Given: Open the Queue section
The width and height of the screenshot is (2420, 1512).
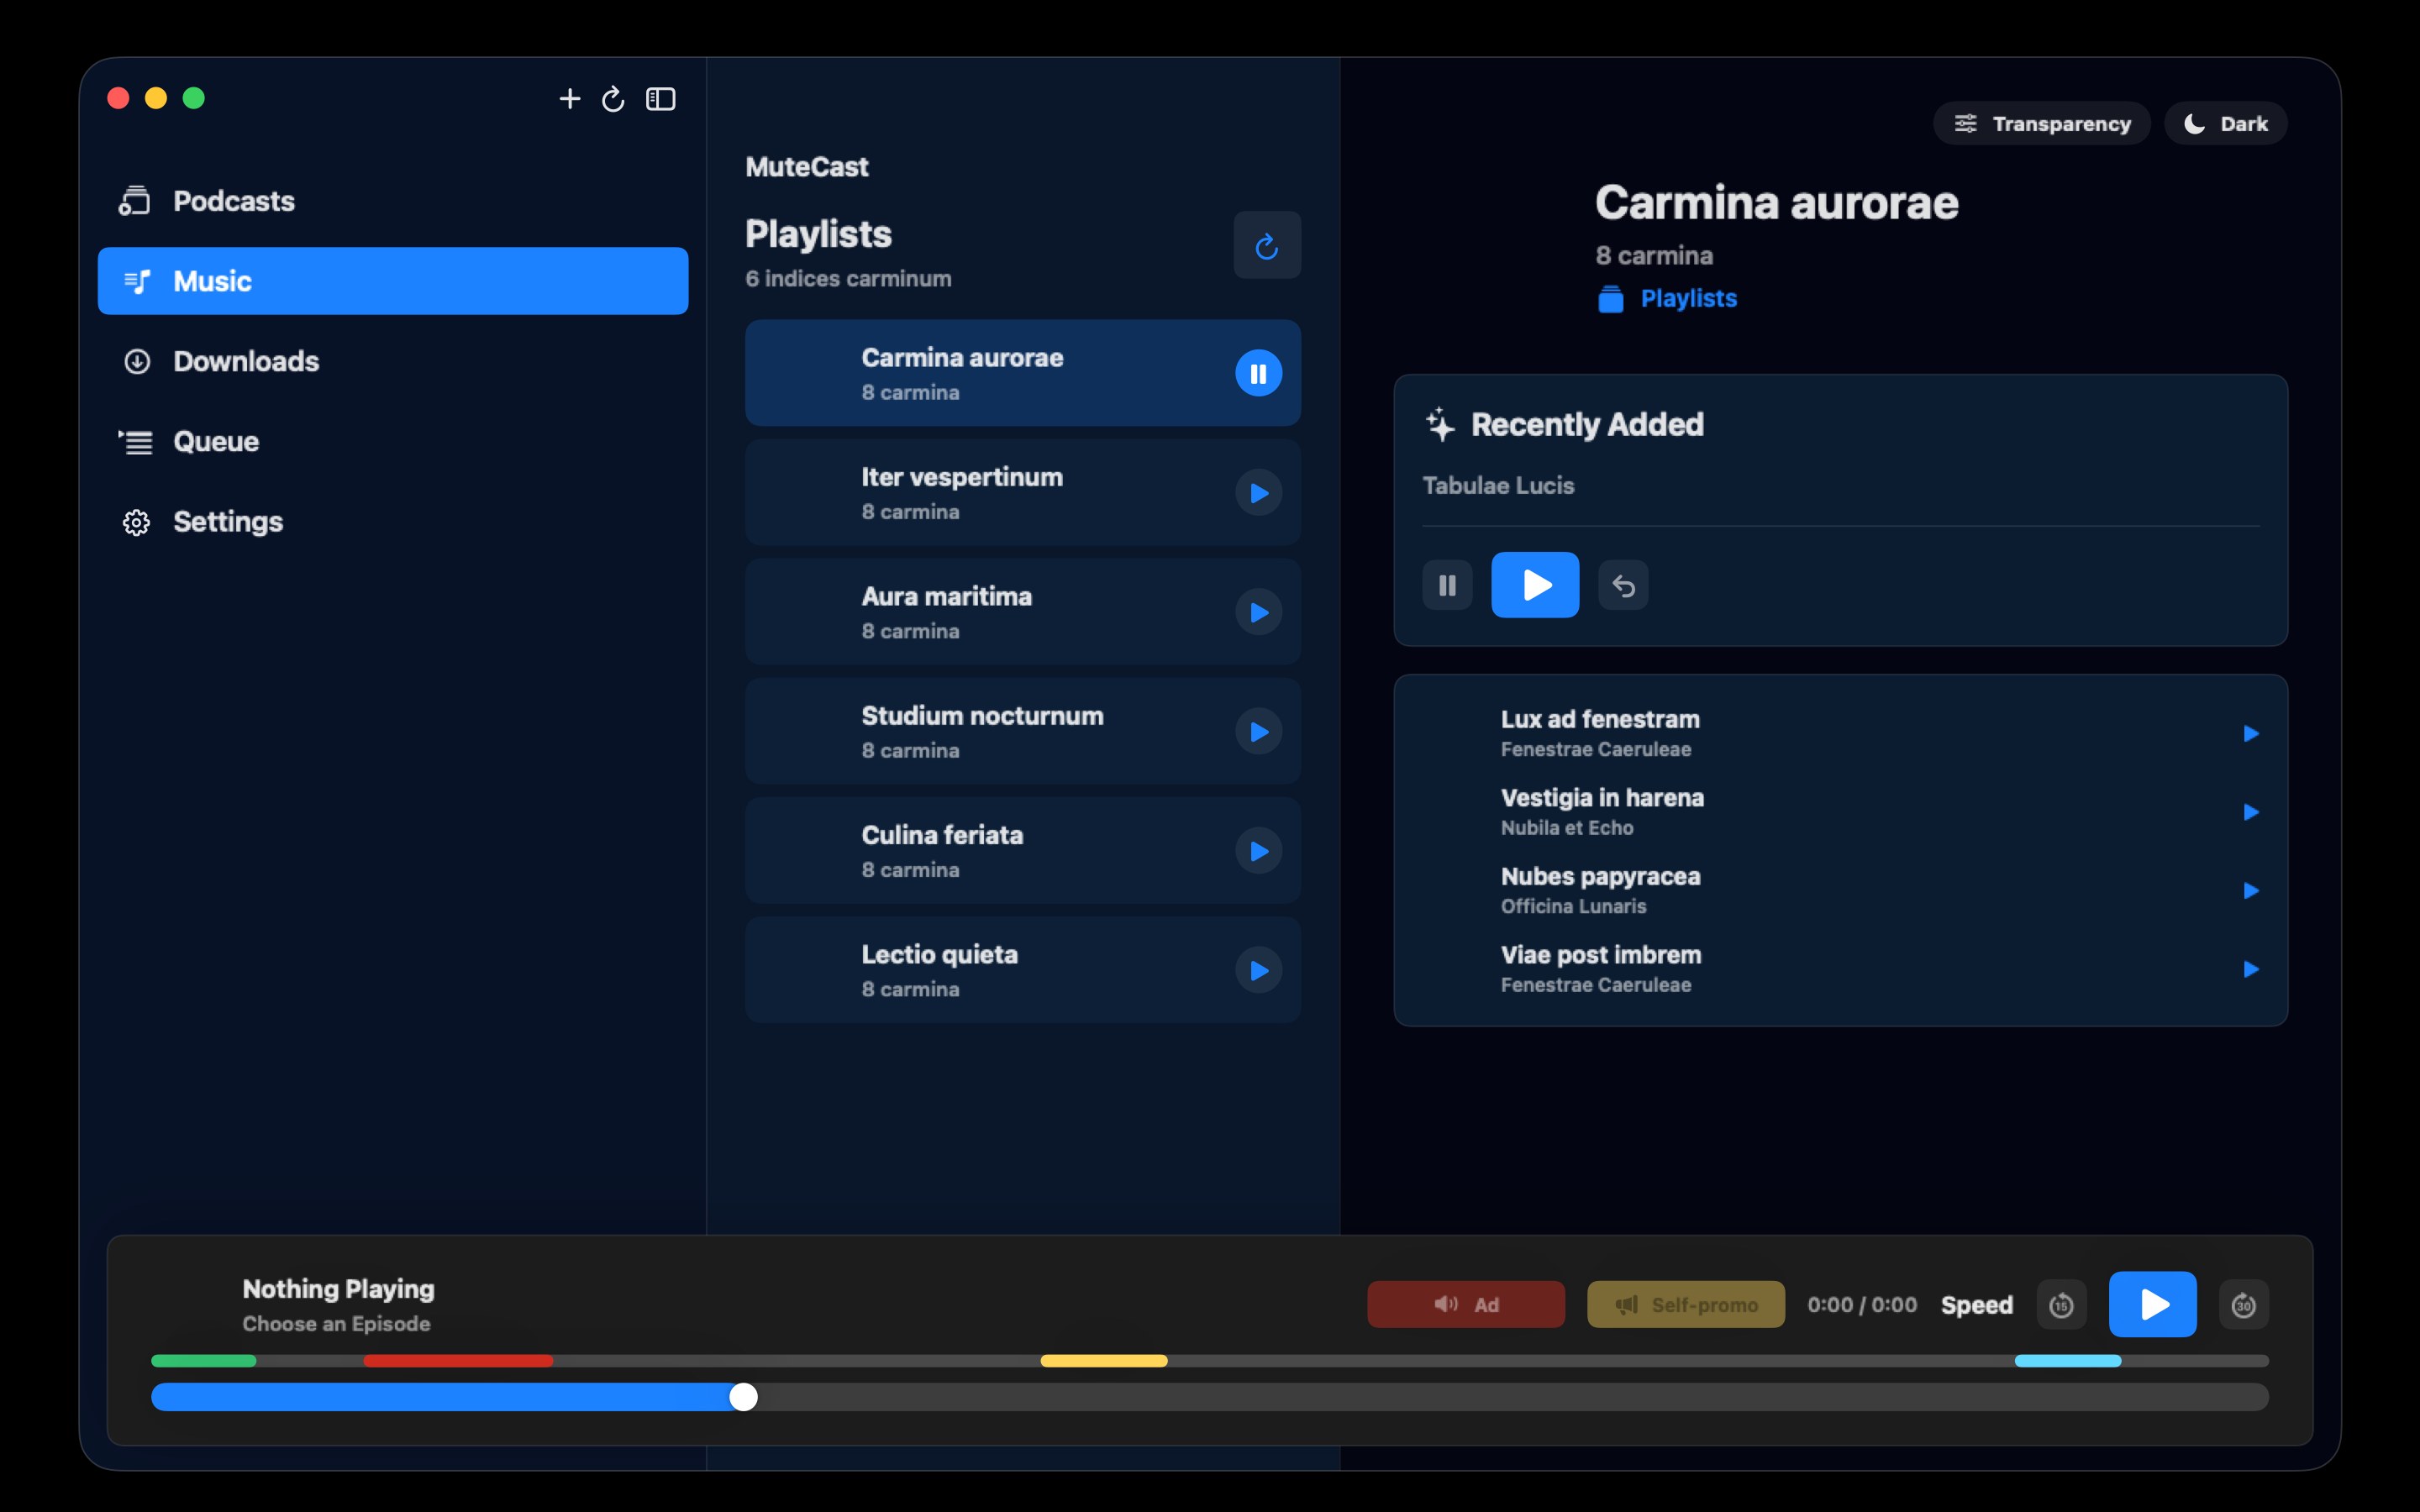Looking at the screenshot, I should pyautogui.click(x=393, y=441).
